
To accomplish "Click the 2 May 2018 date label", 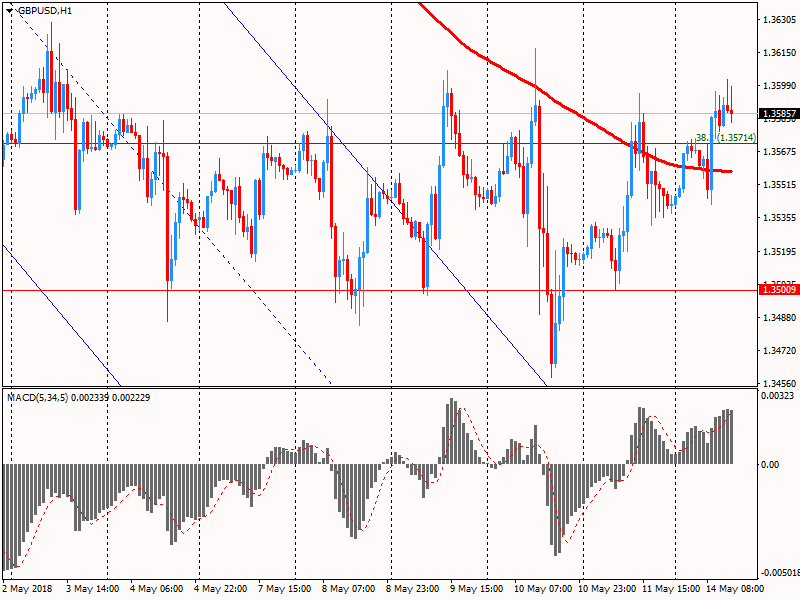I will click(28, 590).
